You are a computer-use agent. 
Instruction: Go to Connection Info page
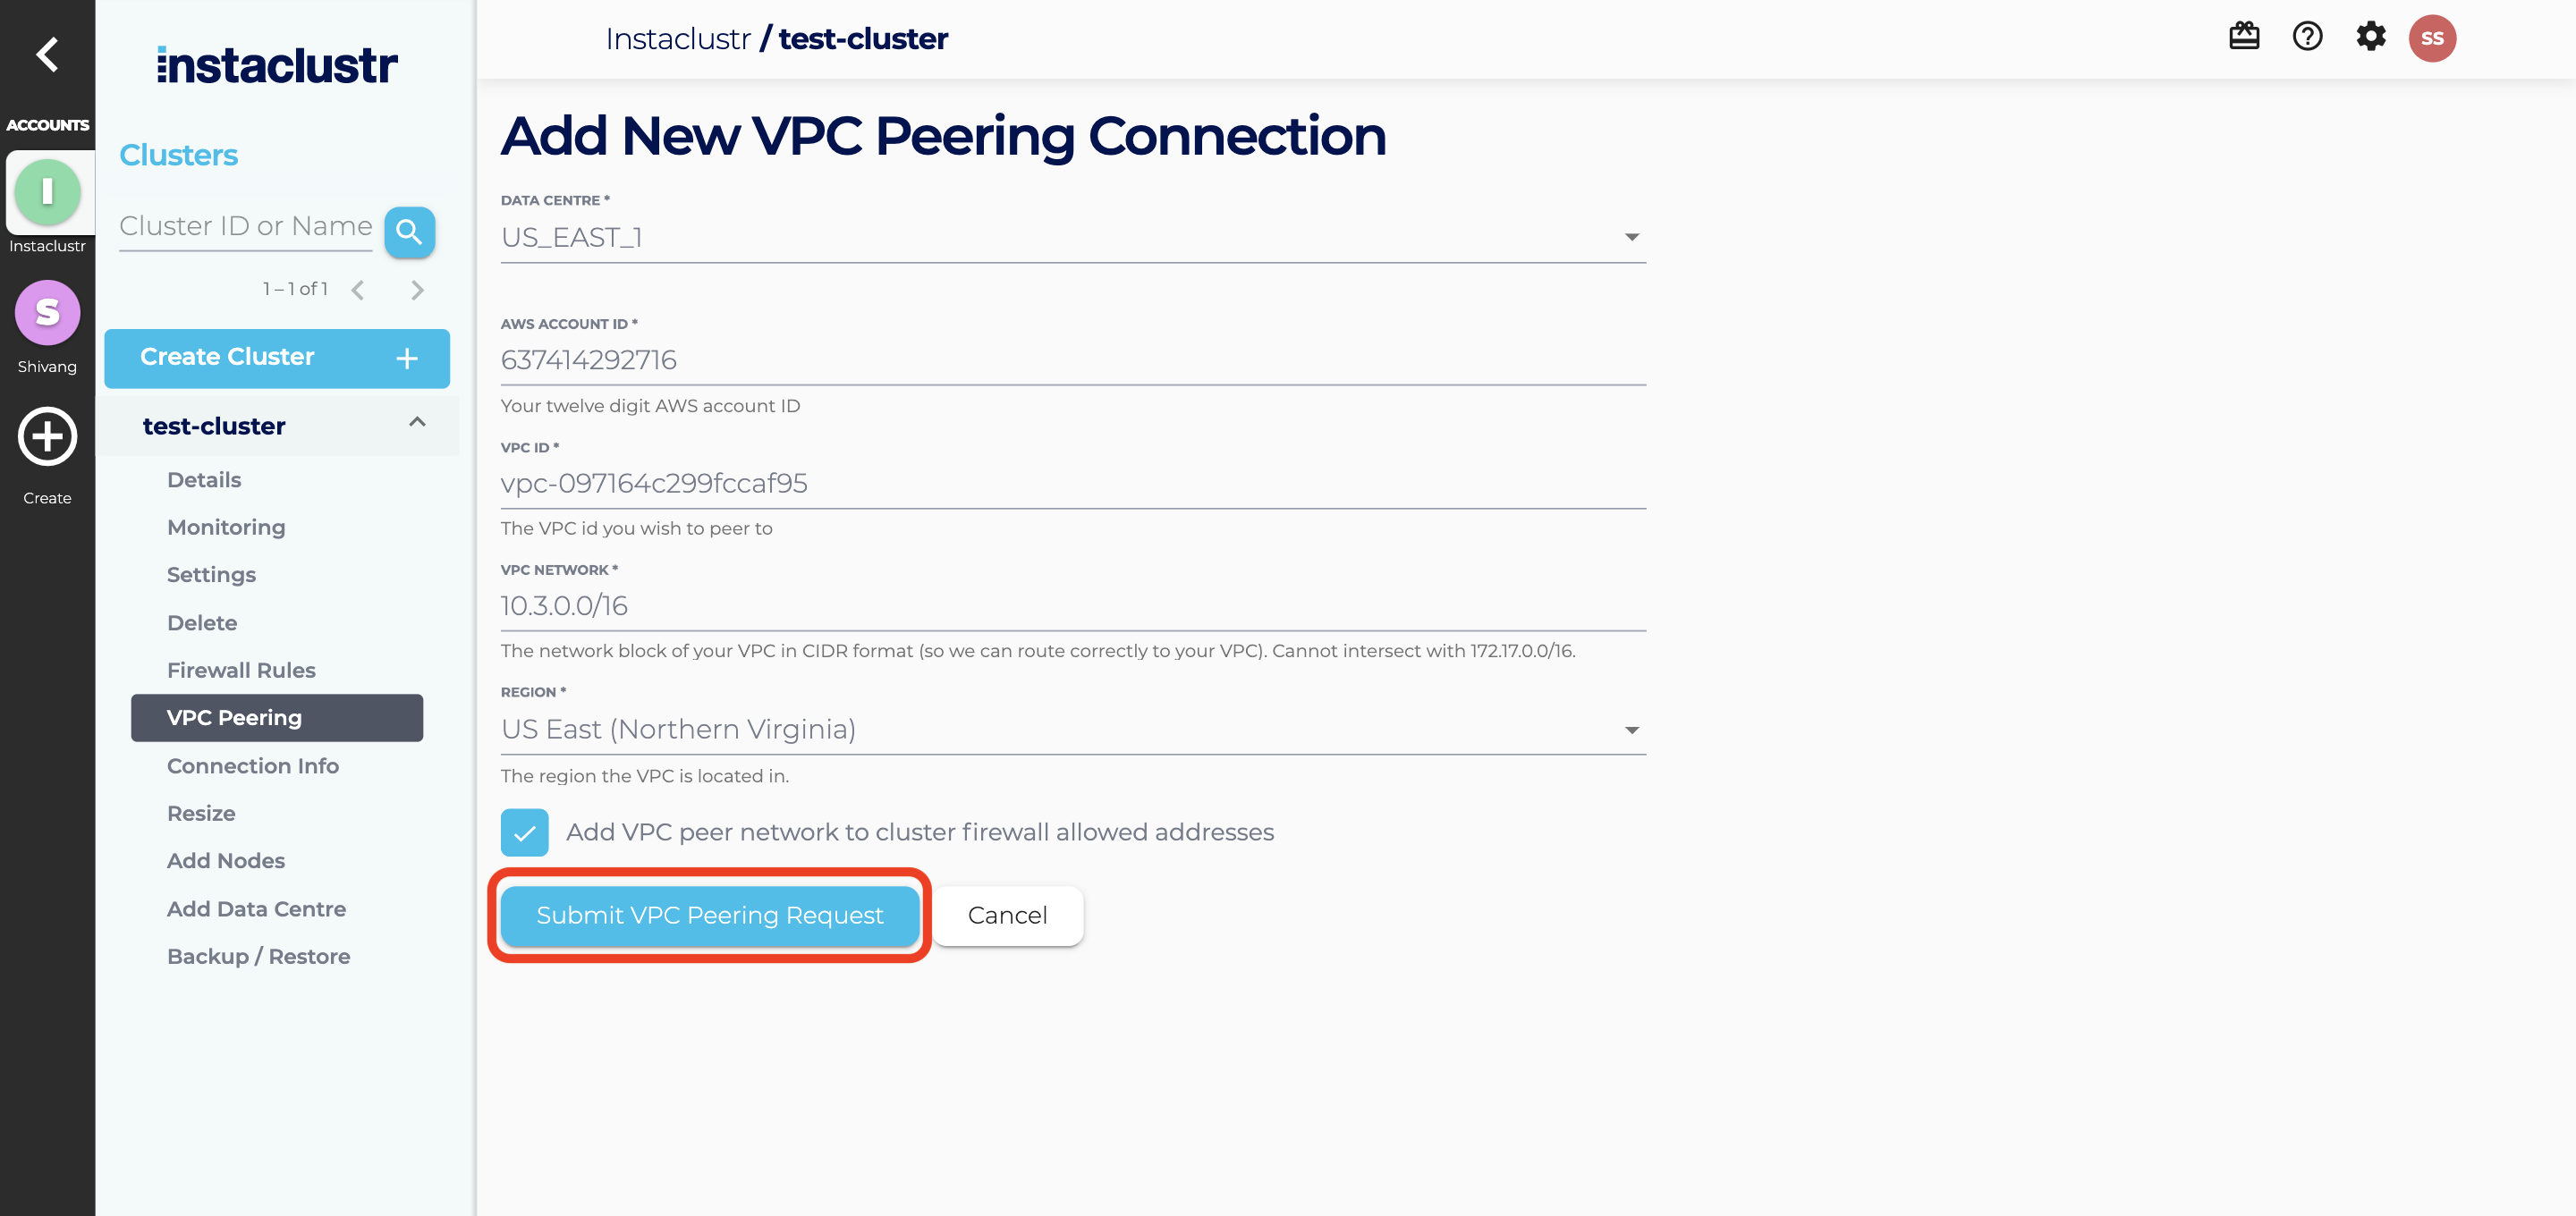[x=253, y=766]
